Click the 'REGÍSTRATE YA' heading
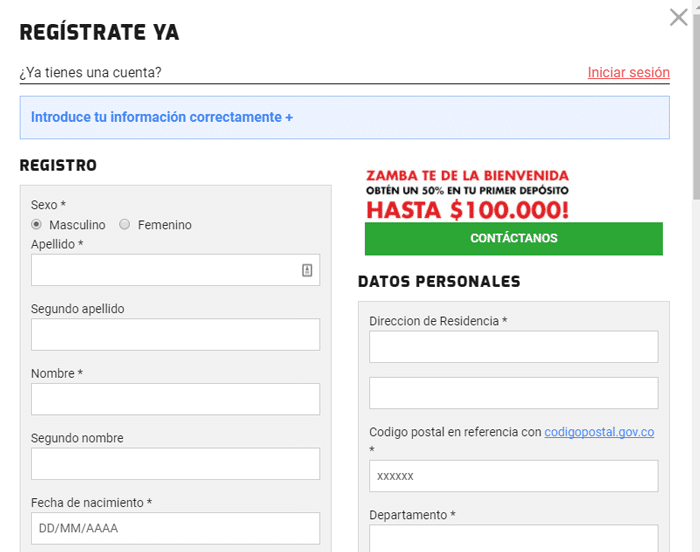This screenshot has height=552, width=700. (x=99, y=33)
